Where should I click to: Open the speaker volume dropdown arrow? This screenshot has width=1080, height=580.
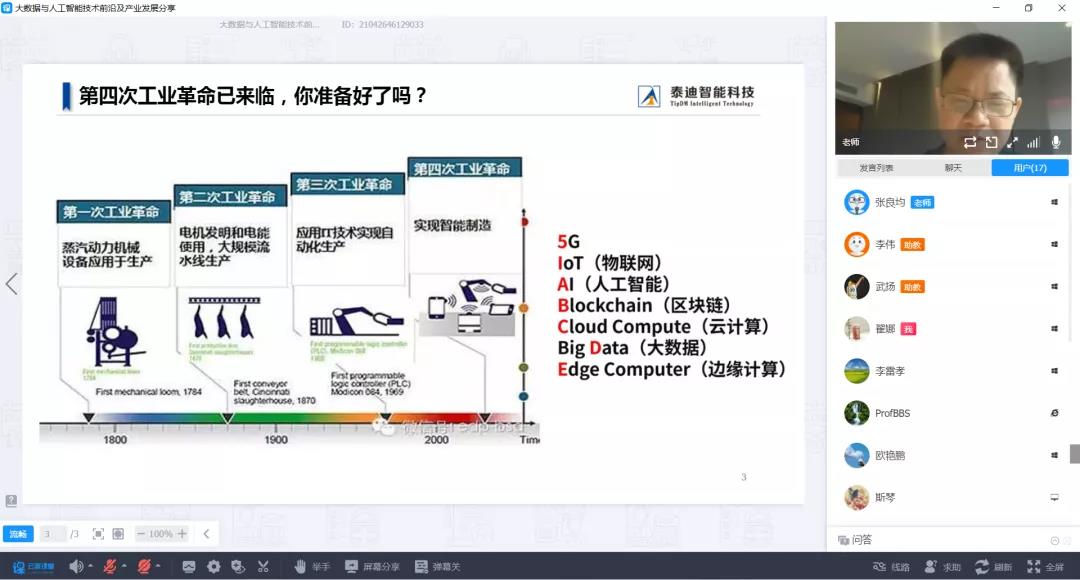pyautogui.click(x=90, y=567)
